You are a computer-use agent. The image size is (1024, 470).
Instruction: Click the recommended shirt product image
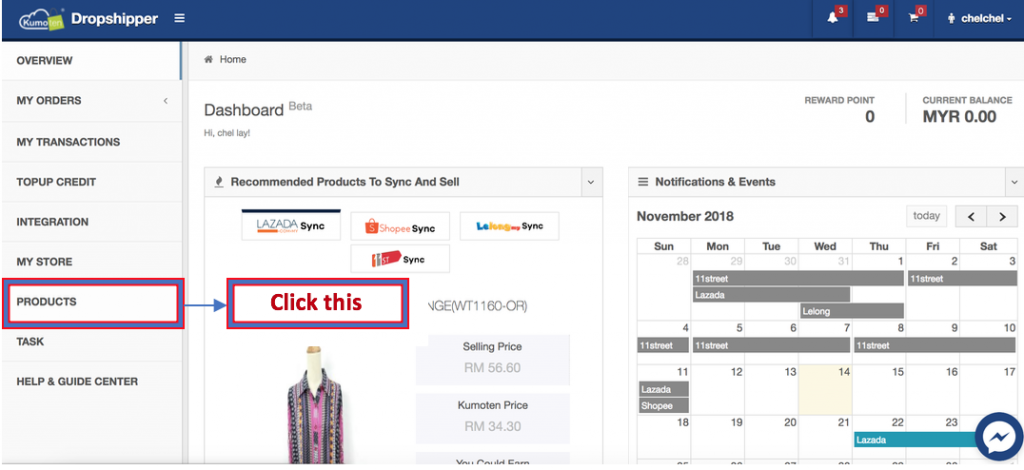[315, 405]
